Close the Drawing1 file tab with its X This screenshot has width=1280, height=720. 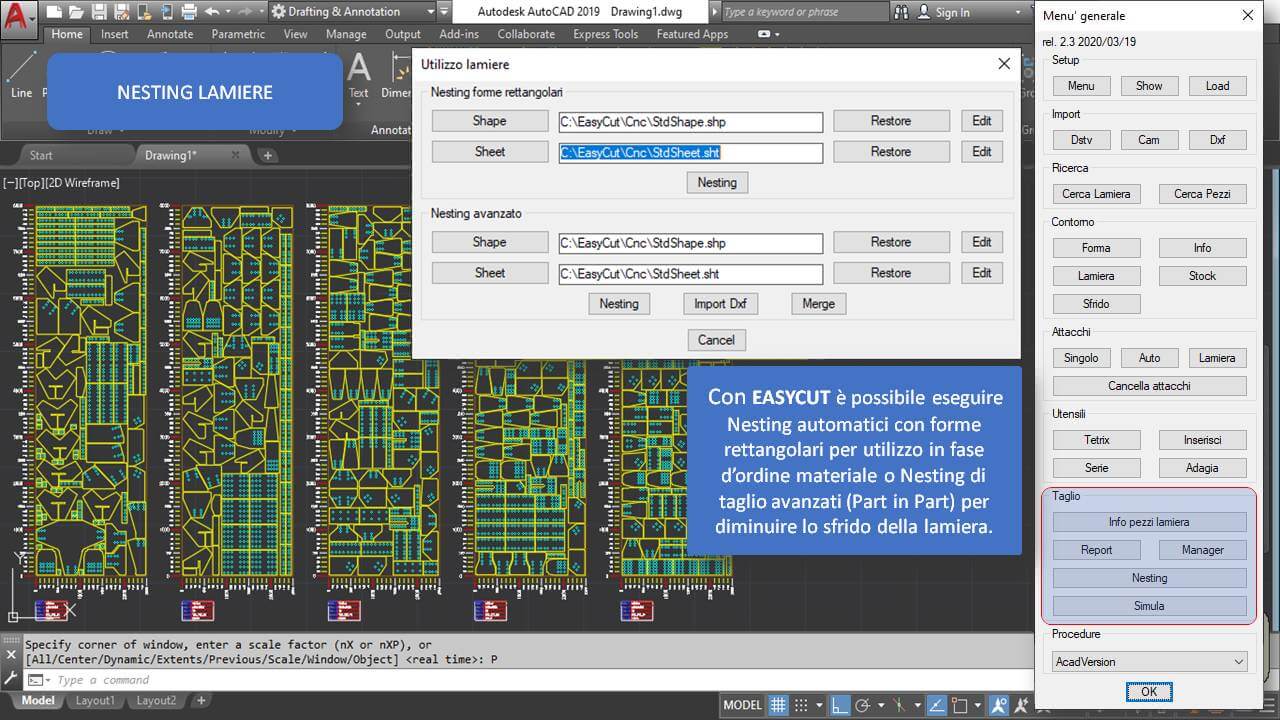click(237, 155)
